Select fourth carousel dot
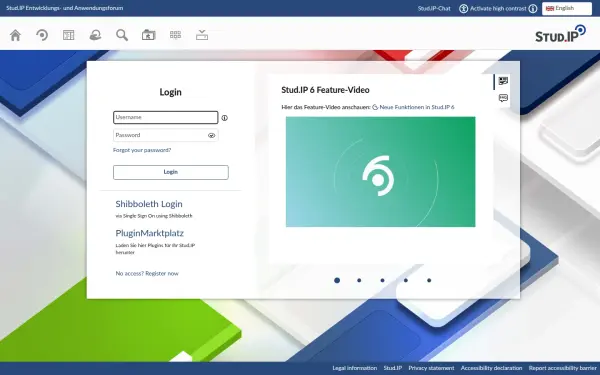Image resolution: width=600 pixels, height=375 pixels. click(406, 280)
